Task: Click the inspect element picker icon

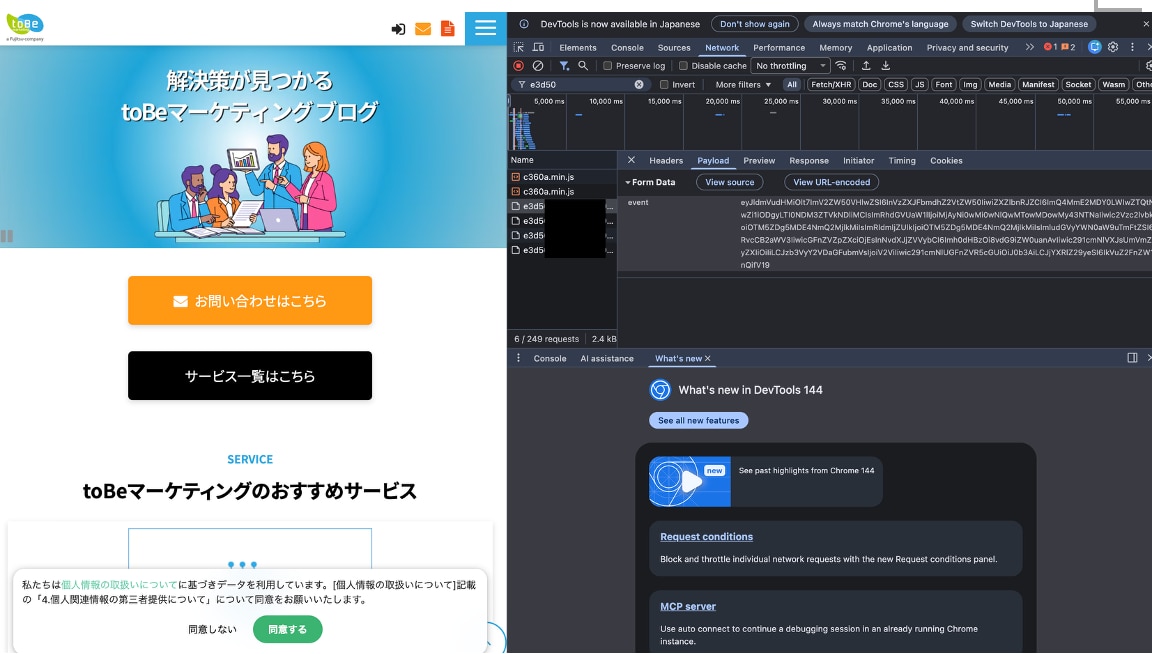Action: coord(518,47)
